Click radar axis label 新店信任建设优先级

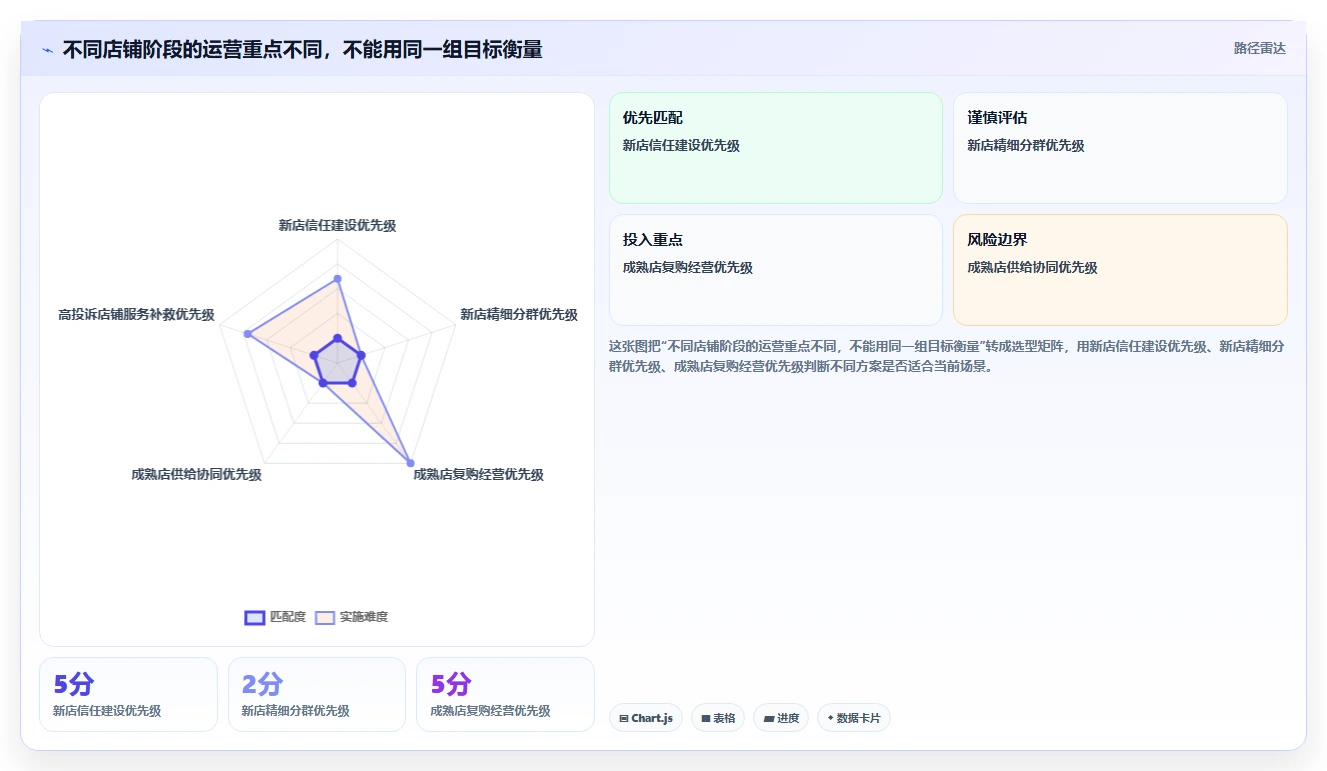pyautogui.click(x=337, y=225)
